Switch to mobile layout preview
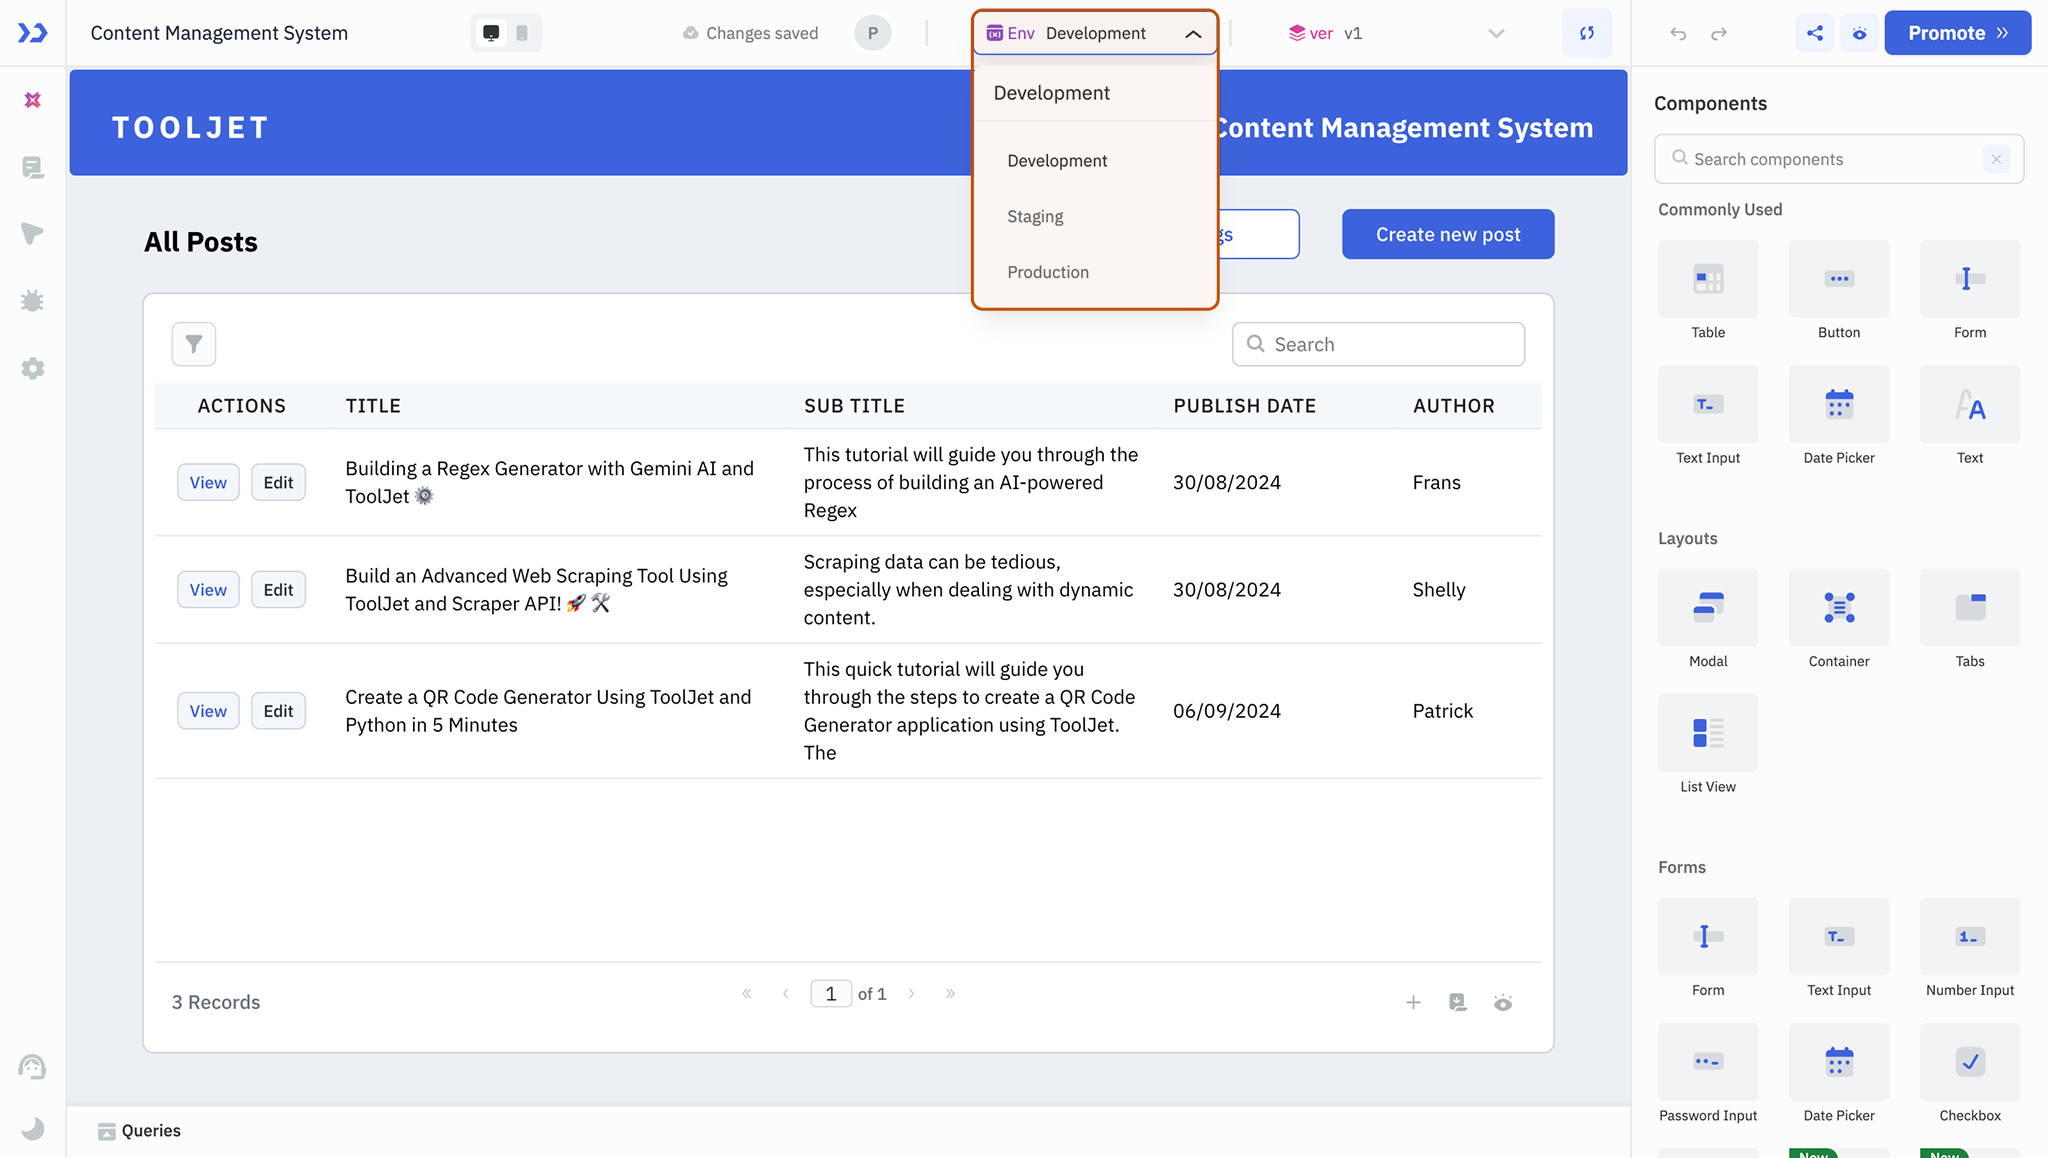 [521, 32]
